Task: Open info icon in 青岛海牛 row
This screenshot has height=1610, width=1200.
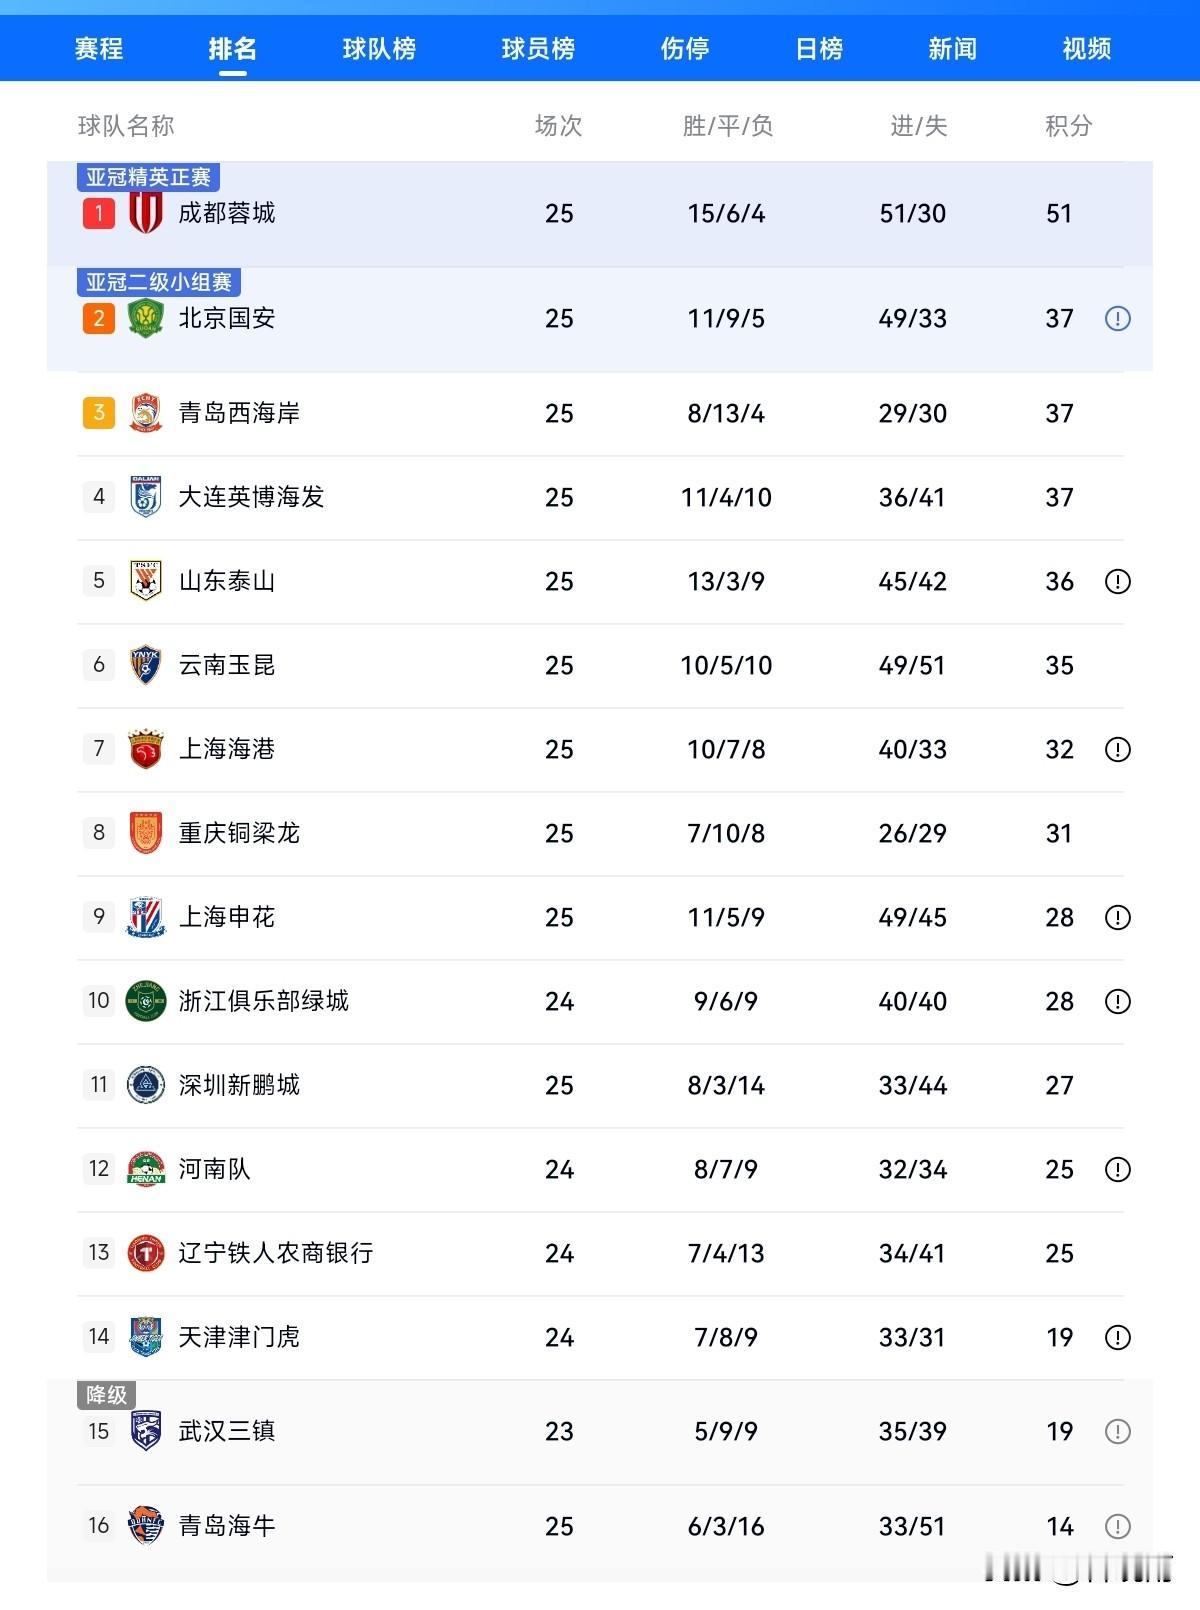Action: pyautogui.click(x=1117, y=1526)
